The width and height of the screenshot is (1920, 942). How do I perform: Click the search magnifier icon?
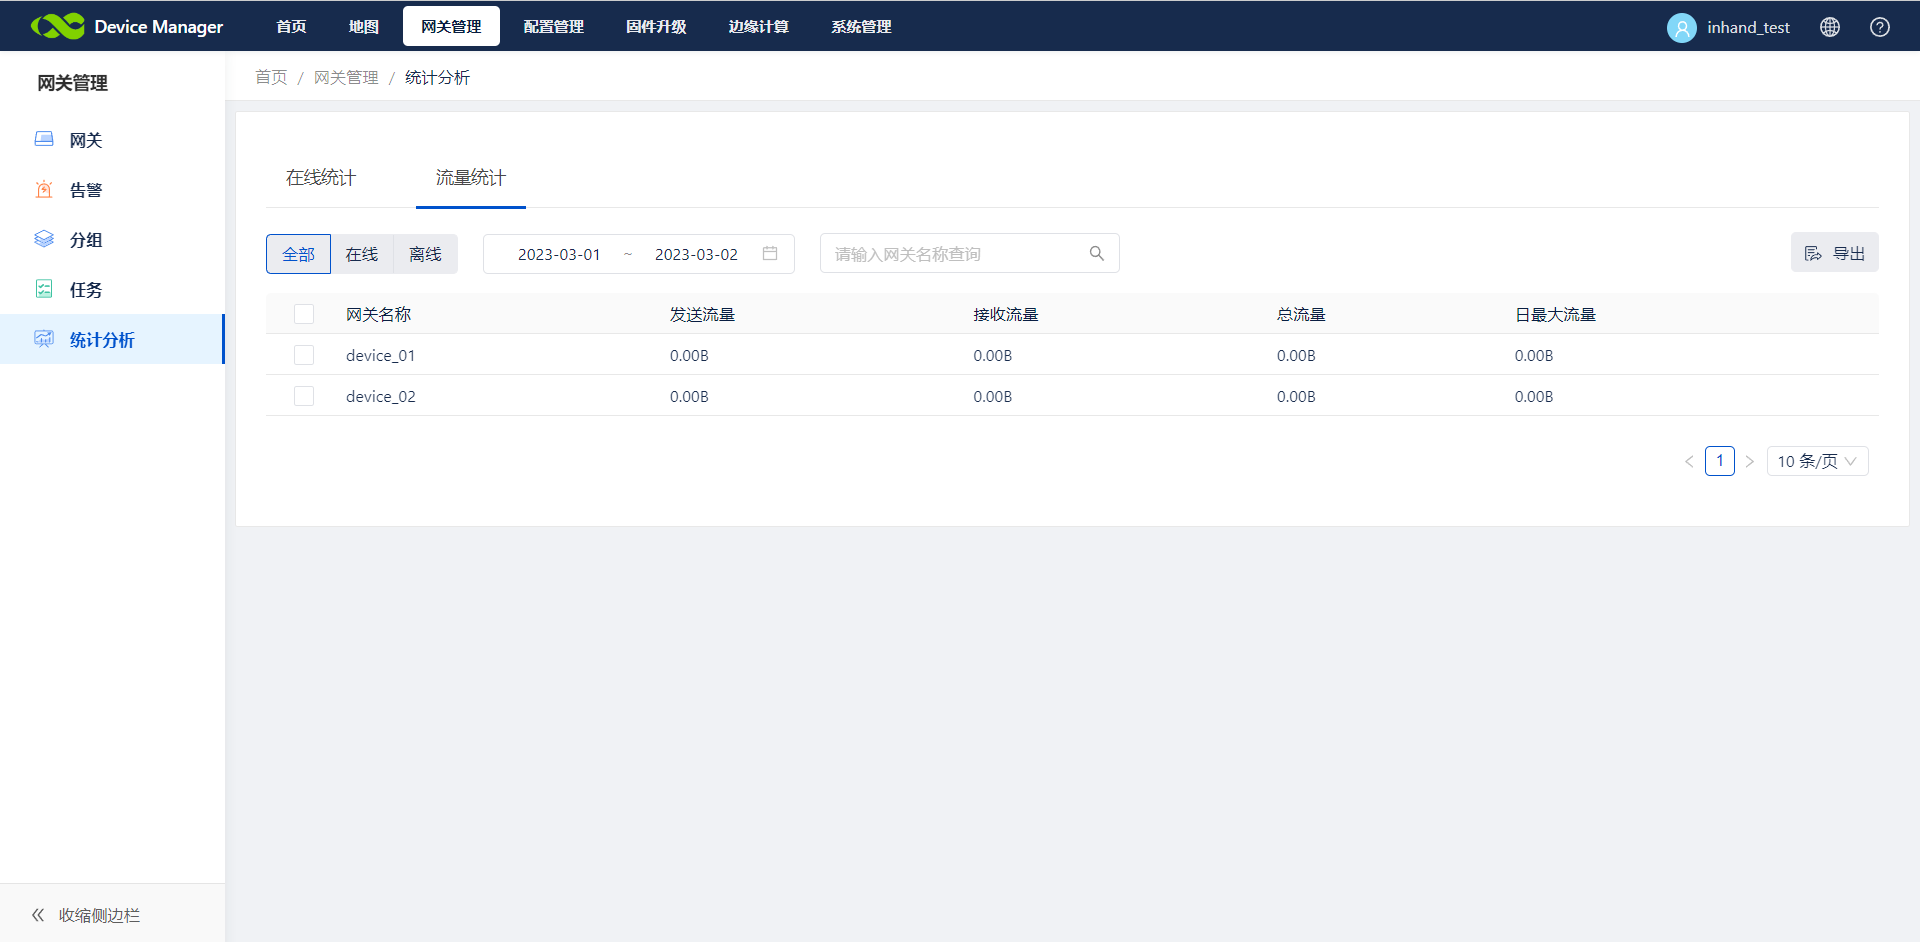pos(1097,253)
